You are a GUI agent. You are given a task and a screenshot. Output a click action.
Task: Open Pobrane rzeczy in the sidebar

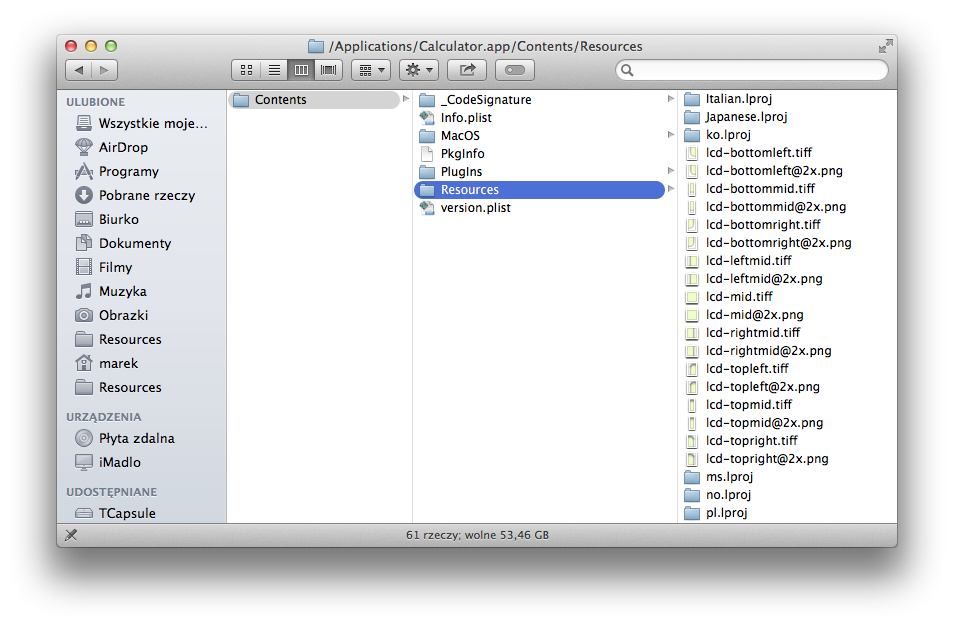pyautogui.click(x=146, y=195)
